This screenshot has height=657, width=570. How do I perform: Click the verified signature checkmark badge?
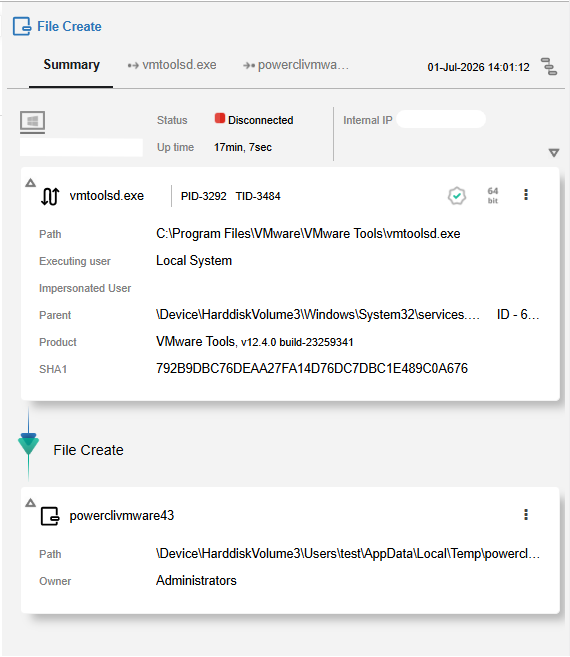point(456,196)
